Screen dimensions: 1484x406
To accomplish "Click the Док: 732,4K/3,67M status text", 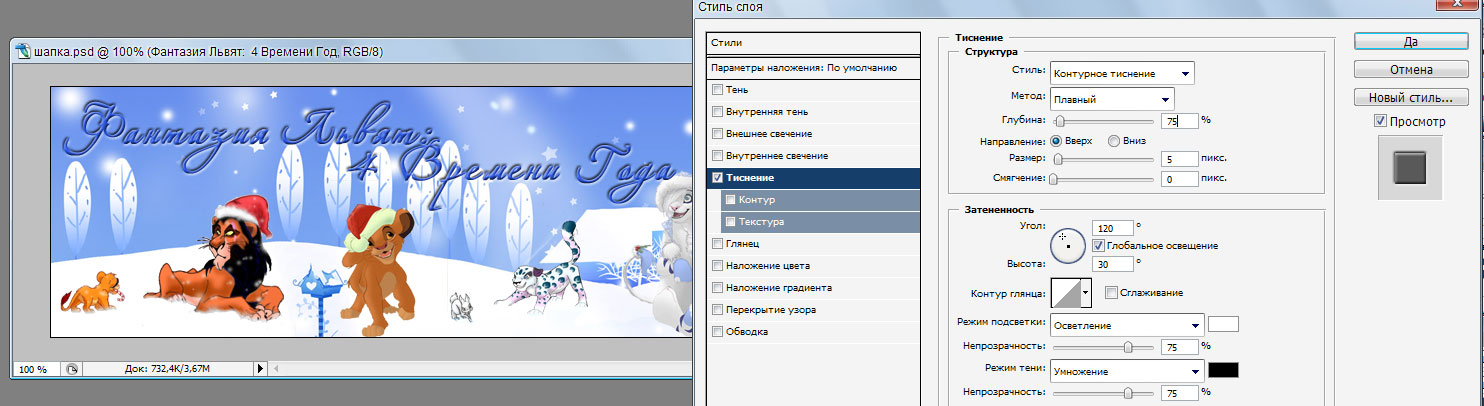I will [x=166, y=369].
